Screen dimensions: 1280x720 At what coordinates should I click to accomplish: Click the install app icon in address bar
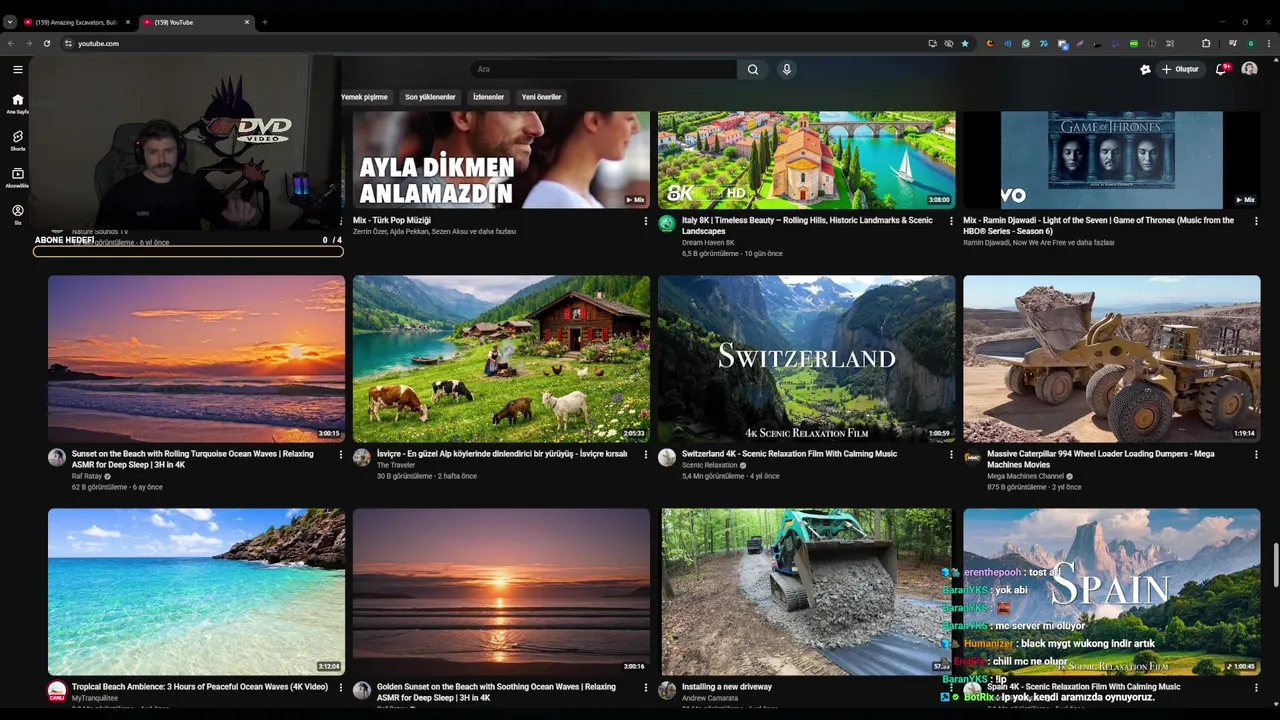(x=933, y=43)
